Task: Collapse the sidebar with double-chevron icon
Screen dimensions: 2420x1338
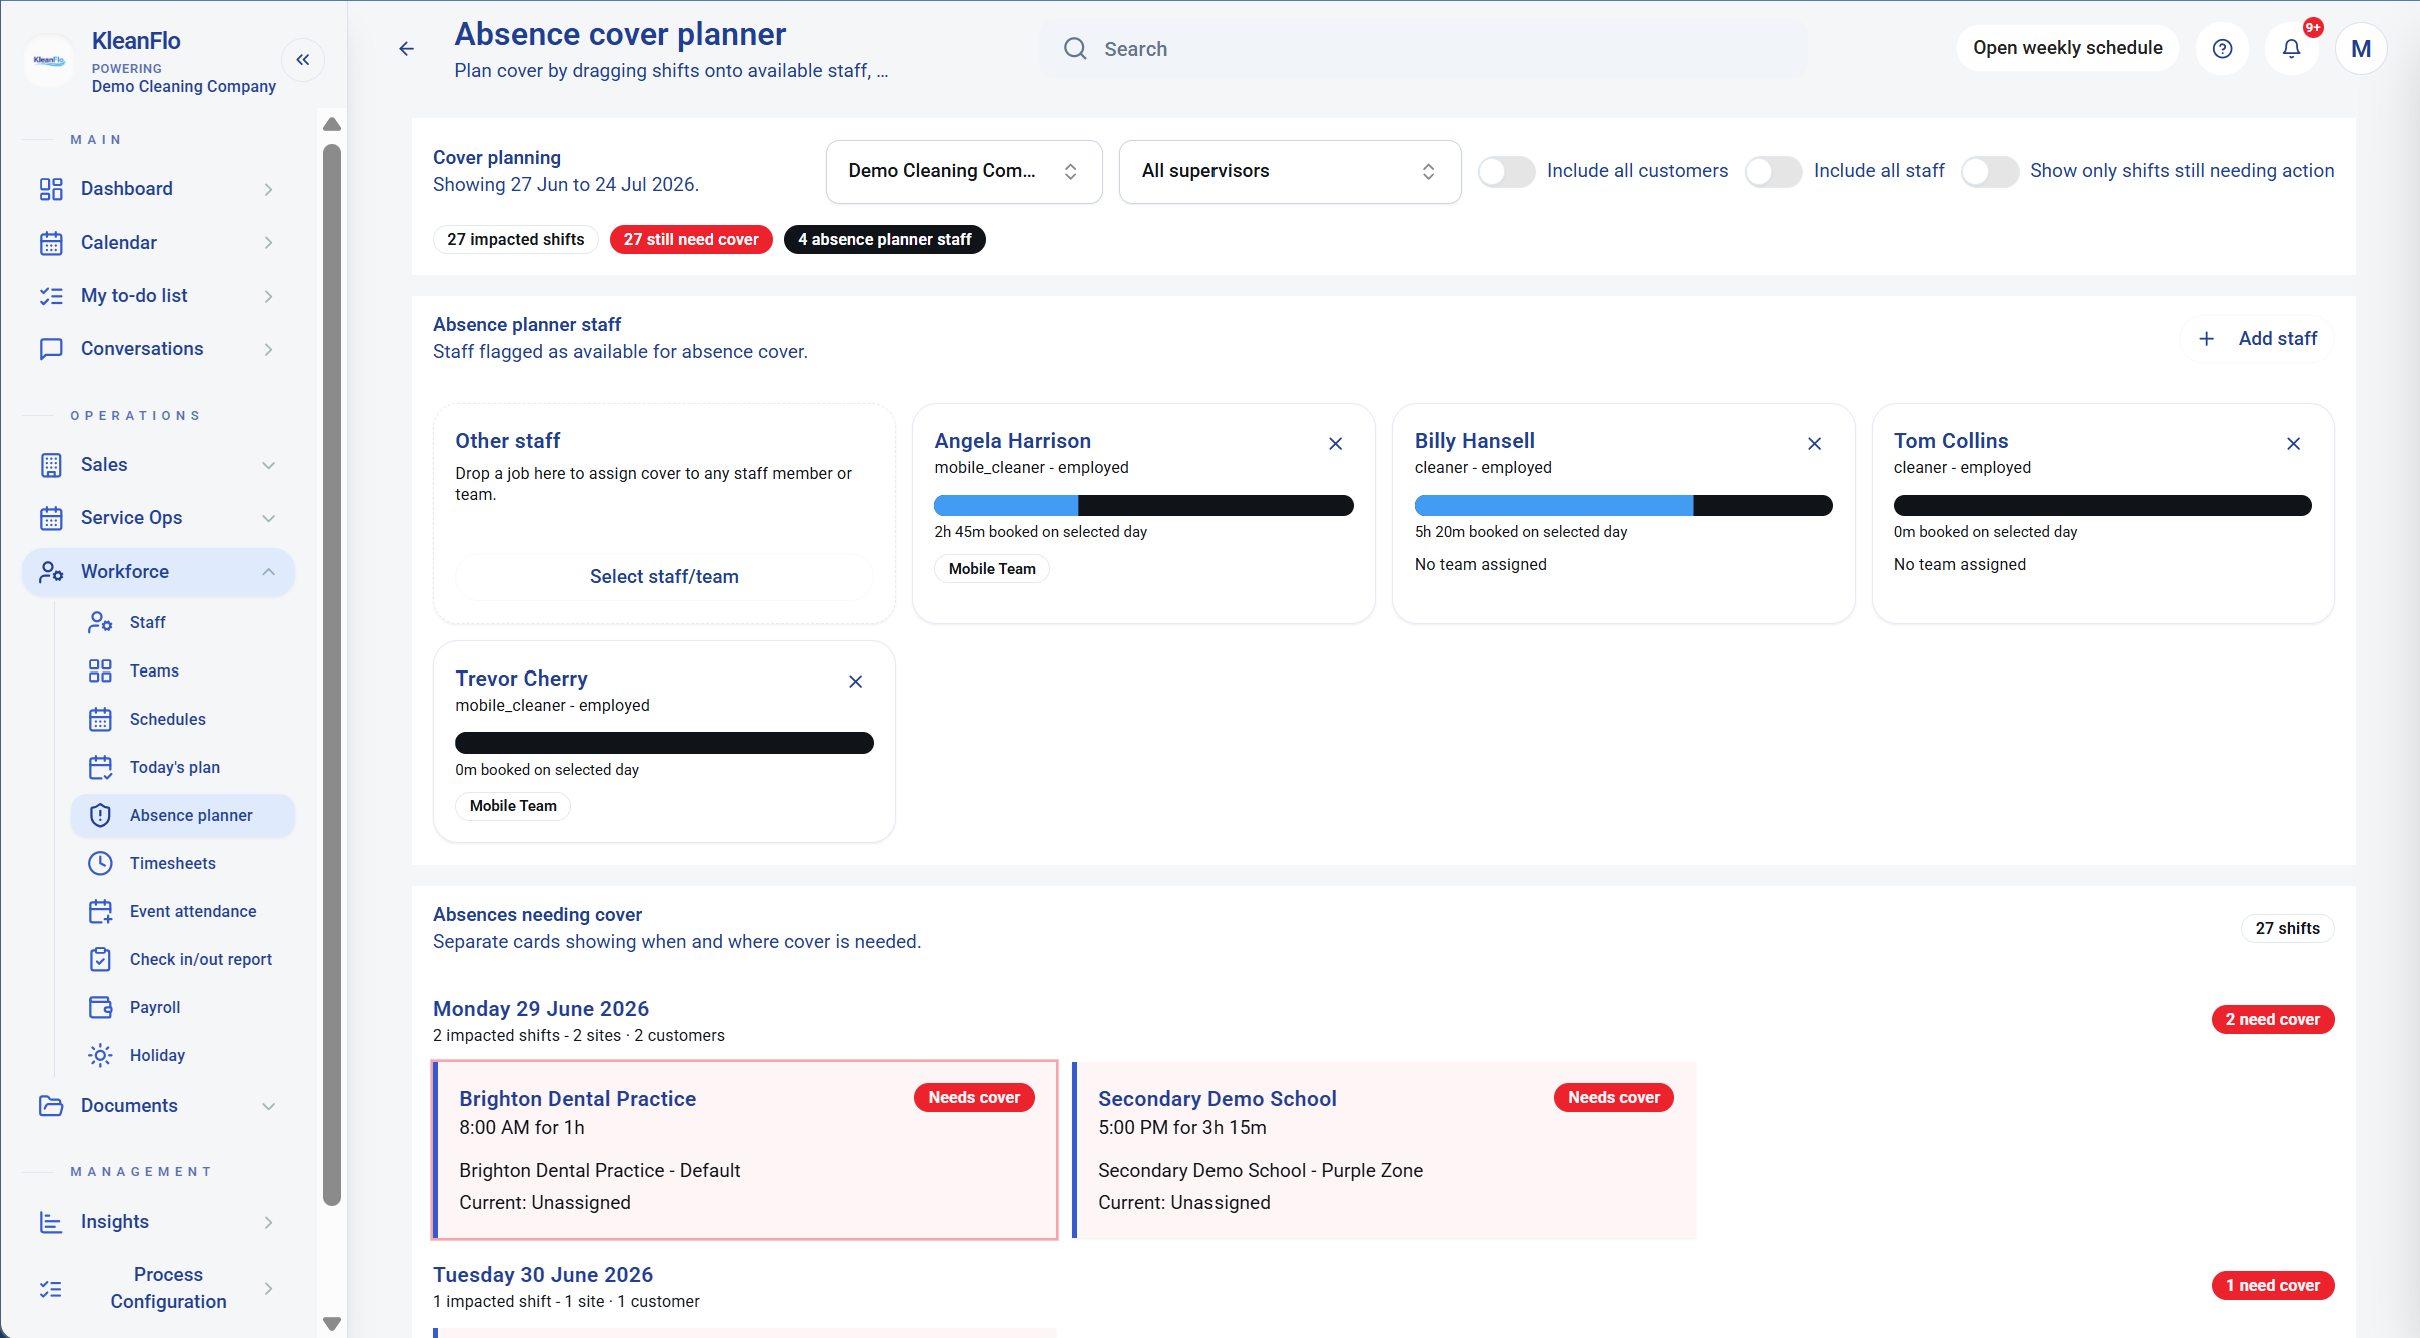Action: pyautogui.click(x=303, y=60)
